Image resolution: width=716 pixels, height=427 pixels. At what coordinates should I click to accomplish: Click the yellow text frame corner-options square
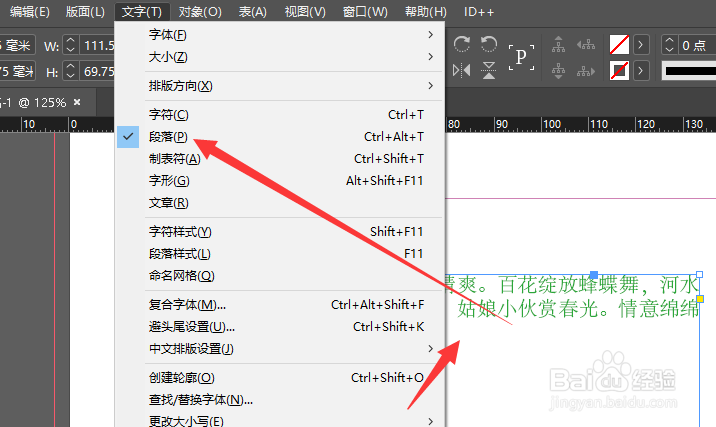tap(700, 299)
